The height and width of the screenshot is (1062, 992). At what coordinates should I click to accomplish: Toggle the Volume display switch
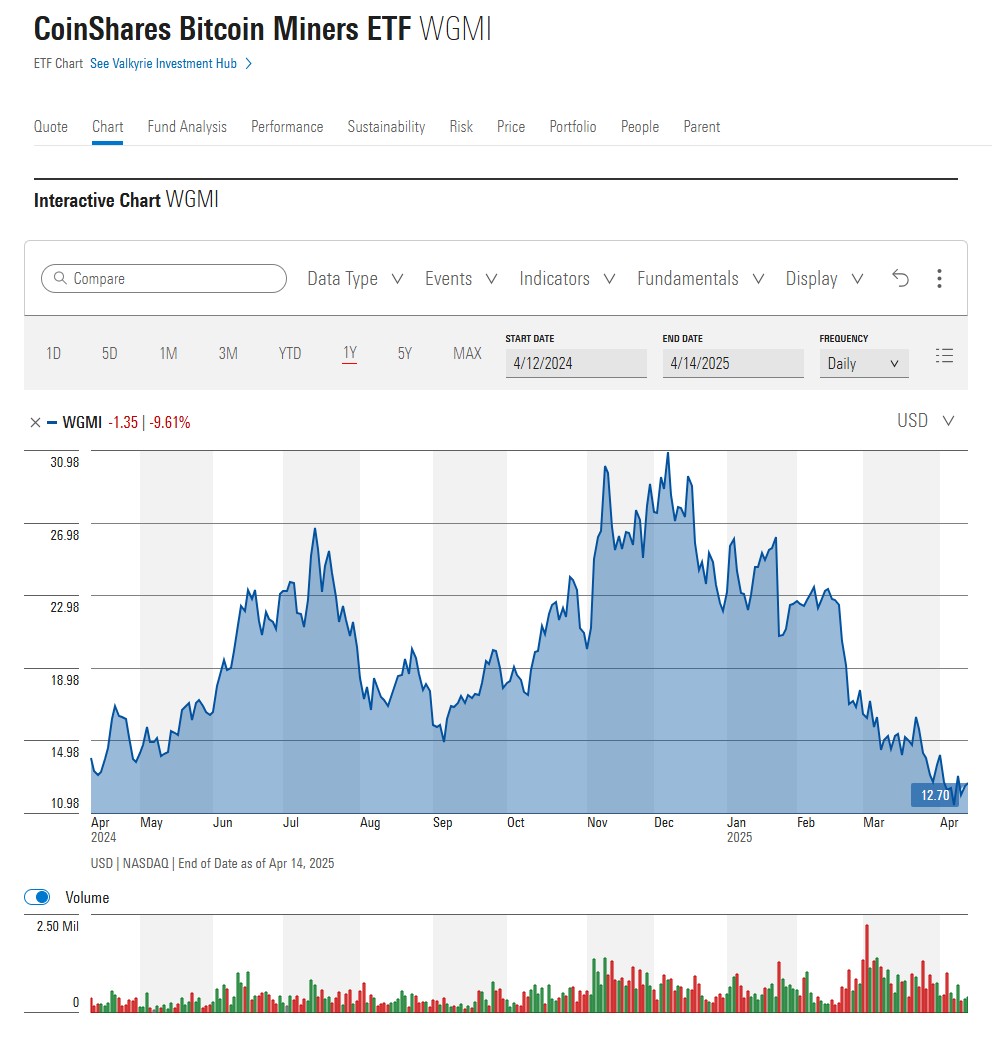pyautogui.click(x=37, y=897)
